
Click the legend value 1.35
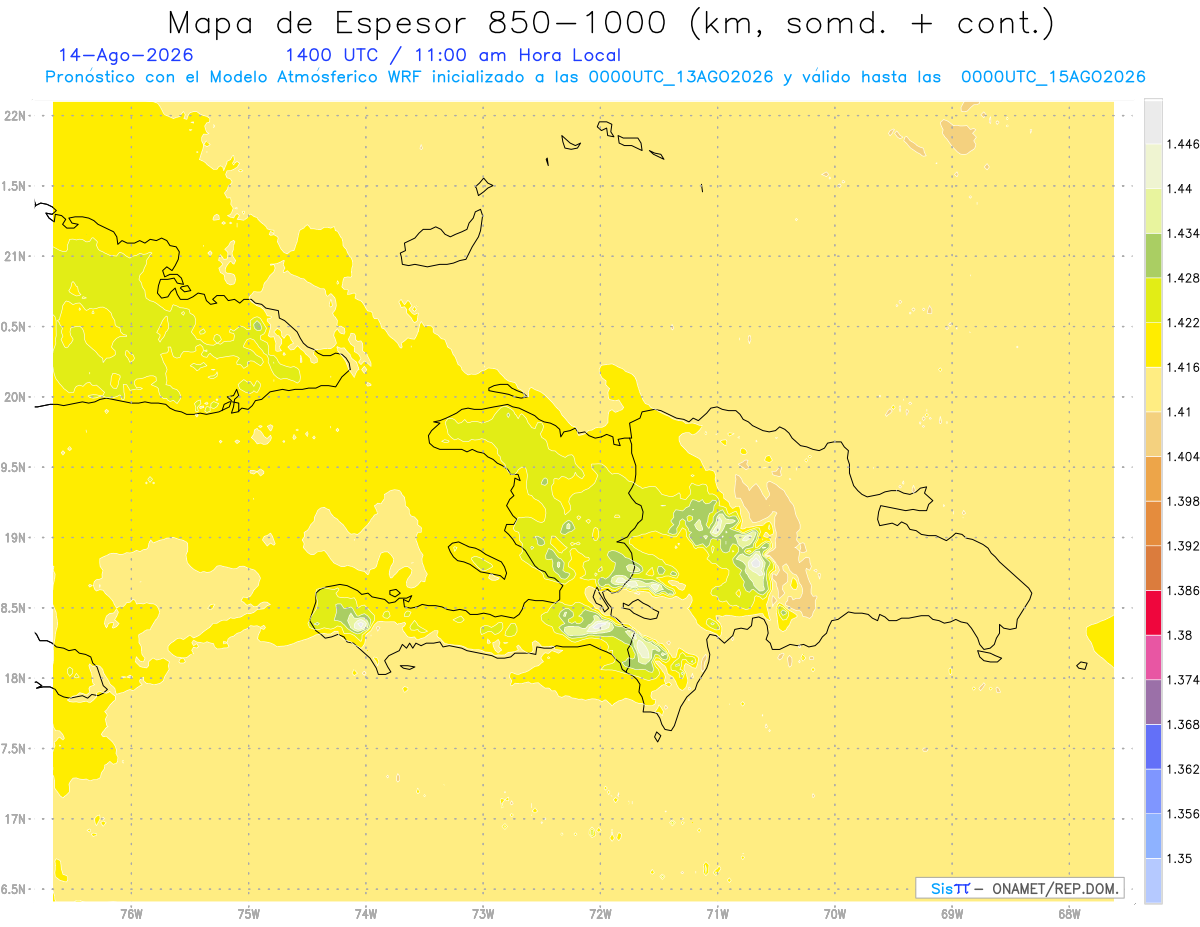(x=1178, y=858)
